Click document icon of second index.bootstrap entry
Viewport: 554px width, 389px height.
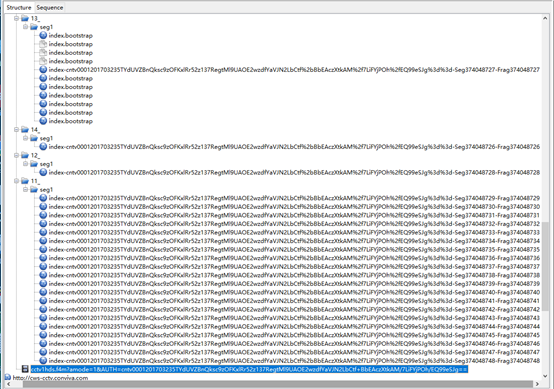[x=43, y=44]
